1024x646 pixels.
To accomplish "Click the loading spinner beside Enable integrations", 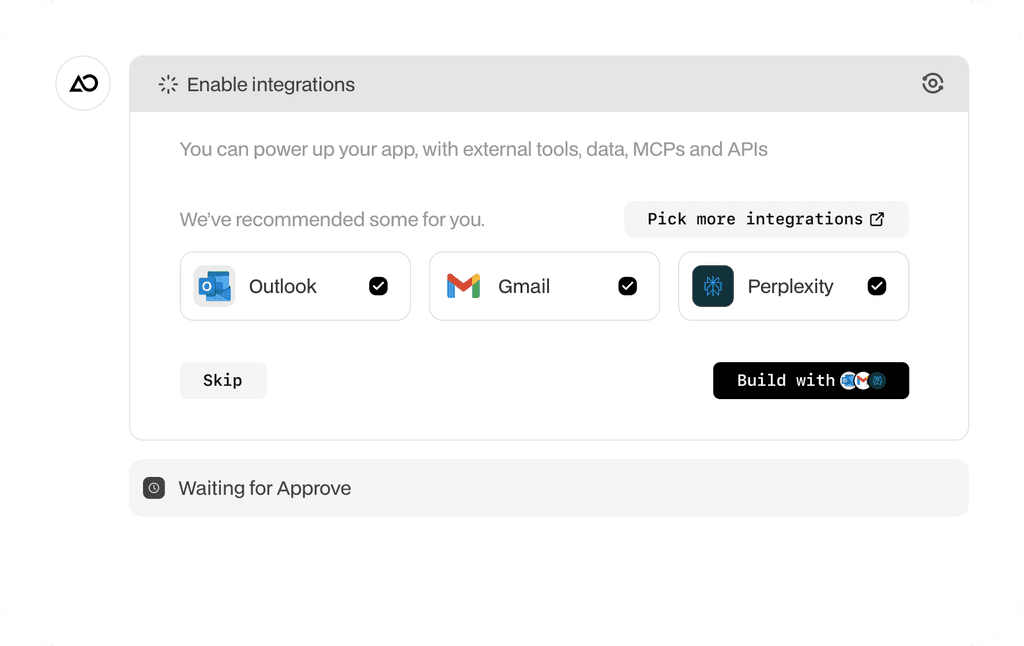I will pos(167,84).
